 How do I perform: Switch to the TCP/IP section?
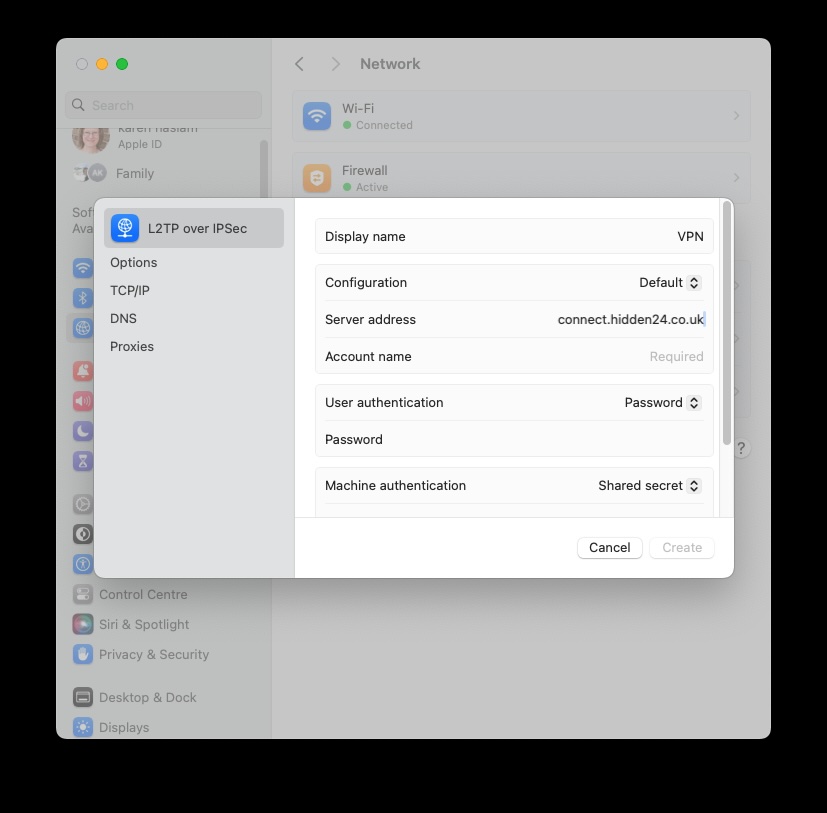pos(130,290)
